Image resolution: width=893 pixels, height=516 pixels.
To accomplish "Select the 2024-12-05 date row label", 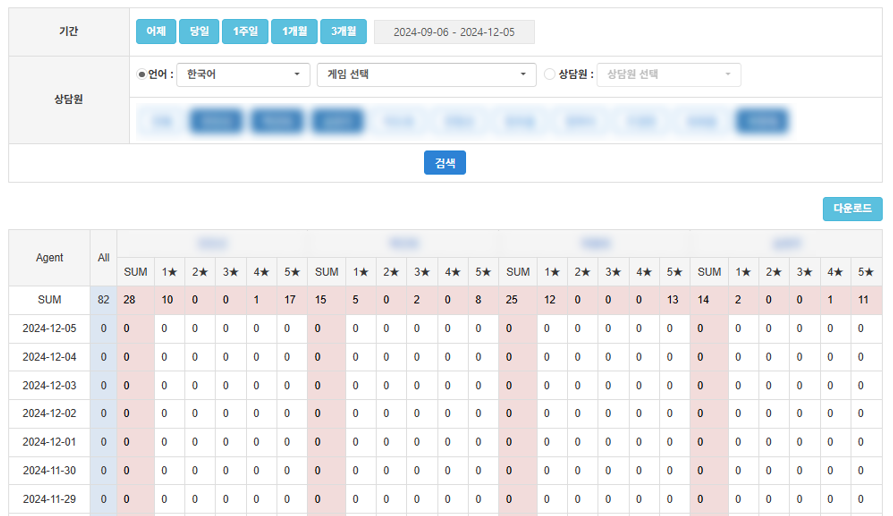I will click(x=49, y=328).
